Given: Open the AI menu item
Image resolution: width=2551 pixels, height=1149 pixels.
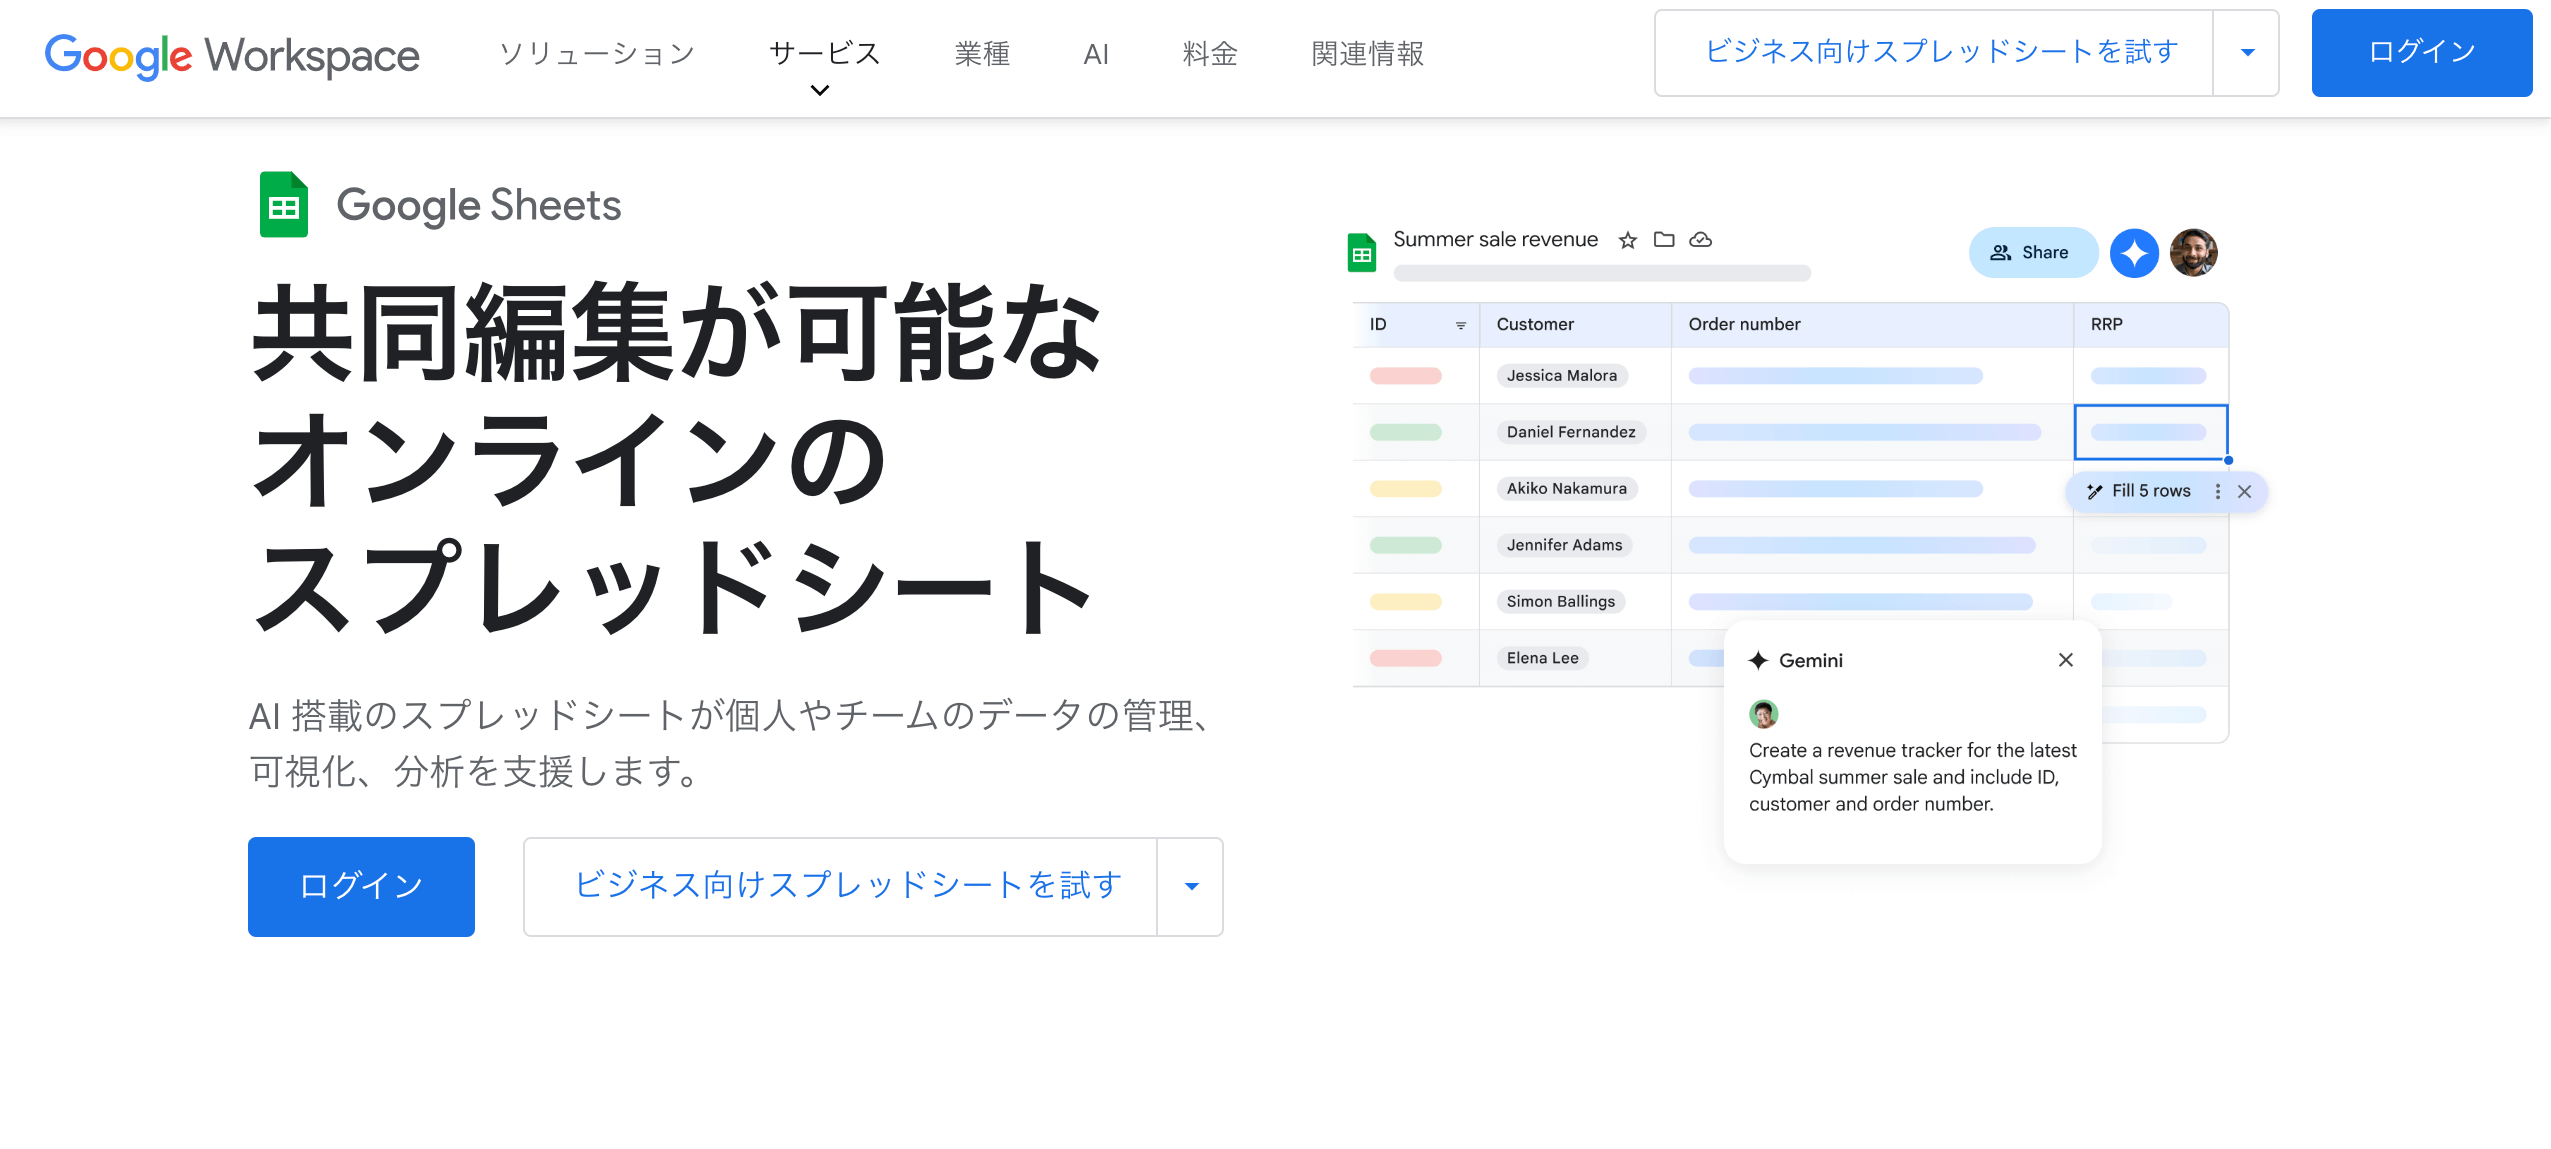Looking at the screenshot, I should pyautogui.click(x=1096, y=54).
